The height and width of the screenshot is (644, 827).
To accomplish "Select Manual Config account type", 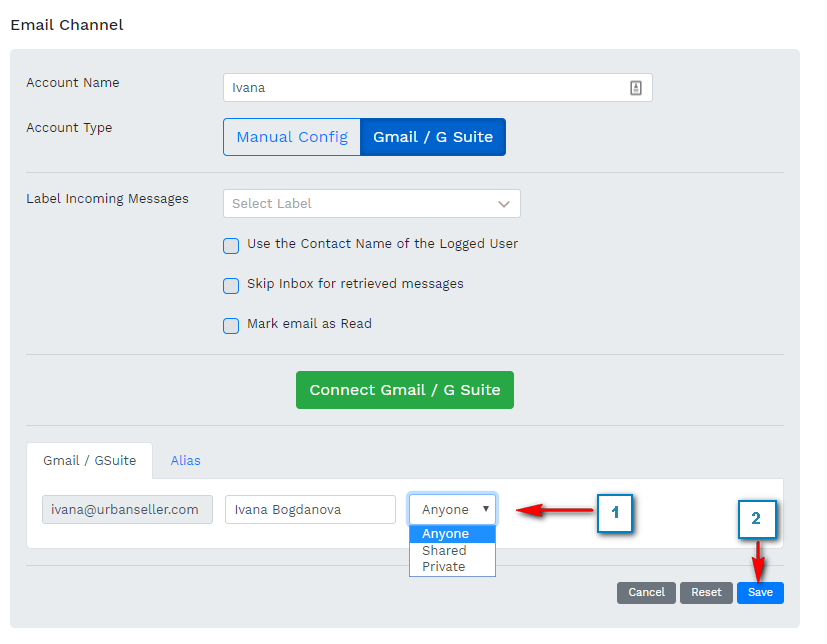I will (x=292, y=137).
